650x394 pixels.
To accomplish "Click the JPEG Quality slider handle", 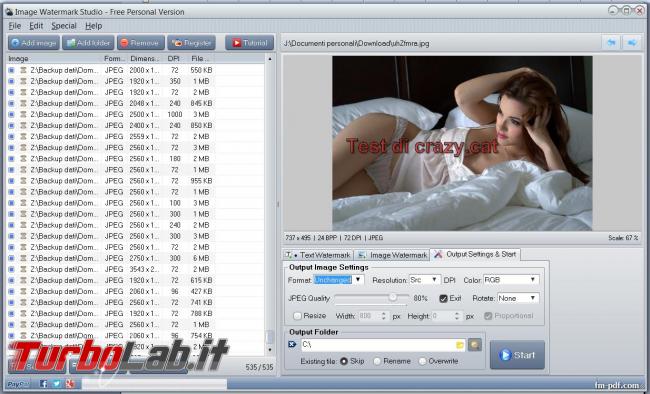I will click(x=393, y=297).
